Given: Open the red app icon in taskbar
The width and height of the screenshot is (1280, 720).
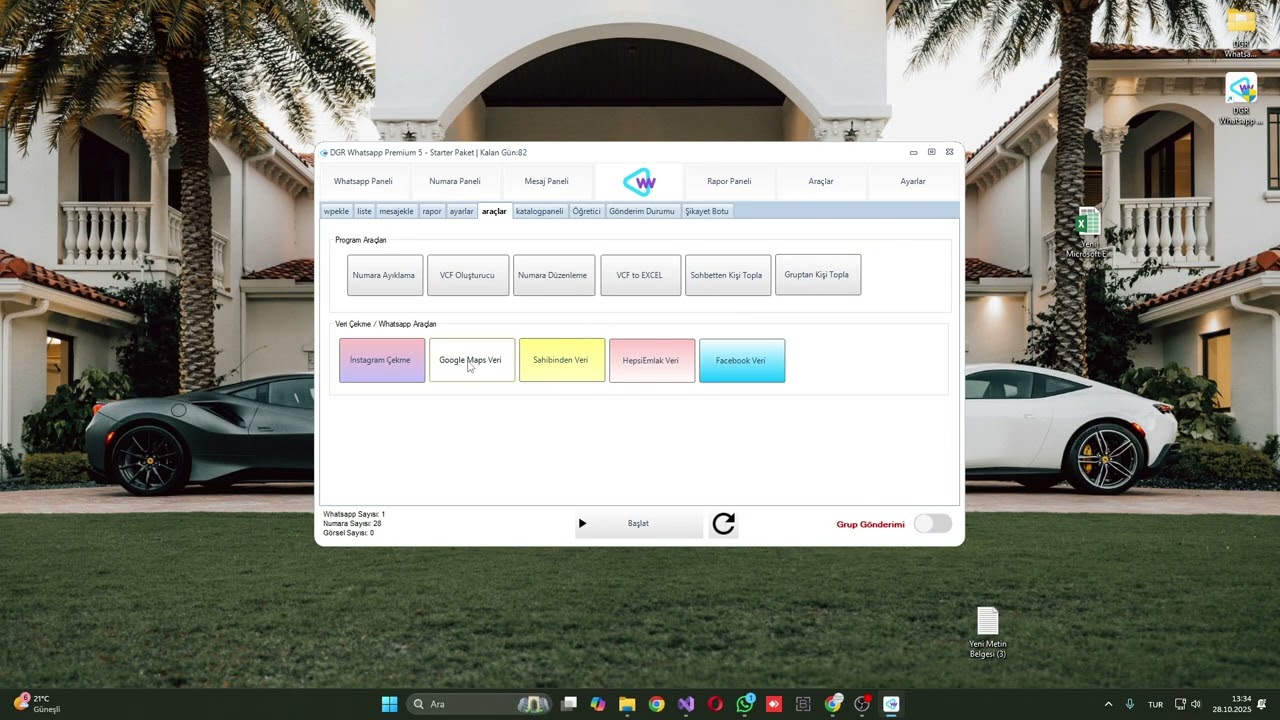Looking at the screenshot, I should 774,704.
